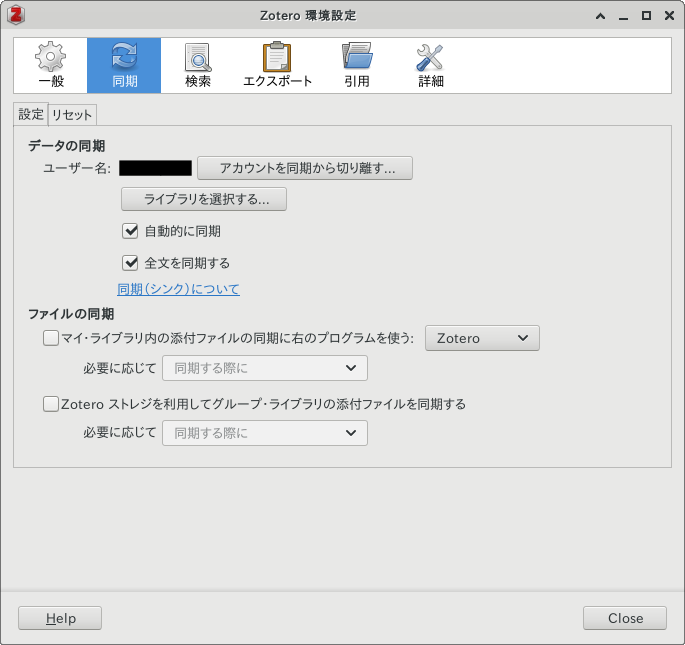Open the エクスポート (Export) clipboard pane
Viewport: 685px width, 645px height.
(277, 65)
